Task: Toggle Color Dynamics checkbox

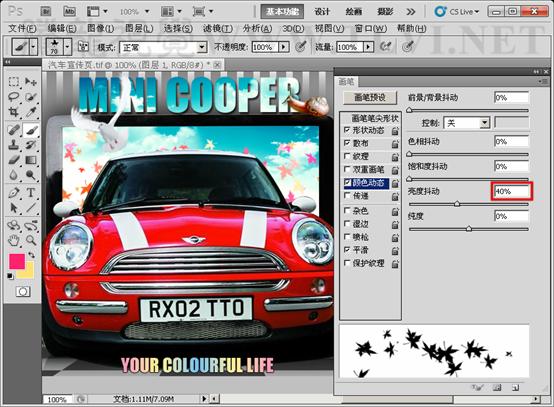Action: [347, 182]
